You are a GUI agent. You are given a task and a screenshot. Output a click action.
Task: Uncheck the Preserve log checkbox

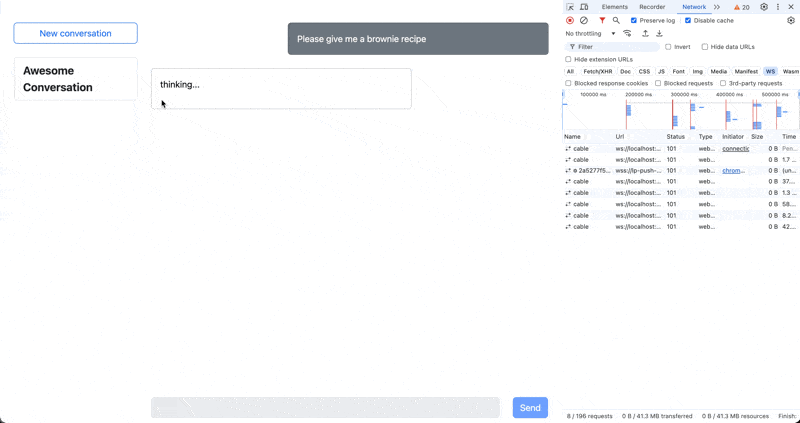pyautogui.click(x=634, y=20)
